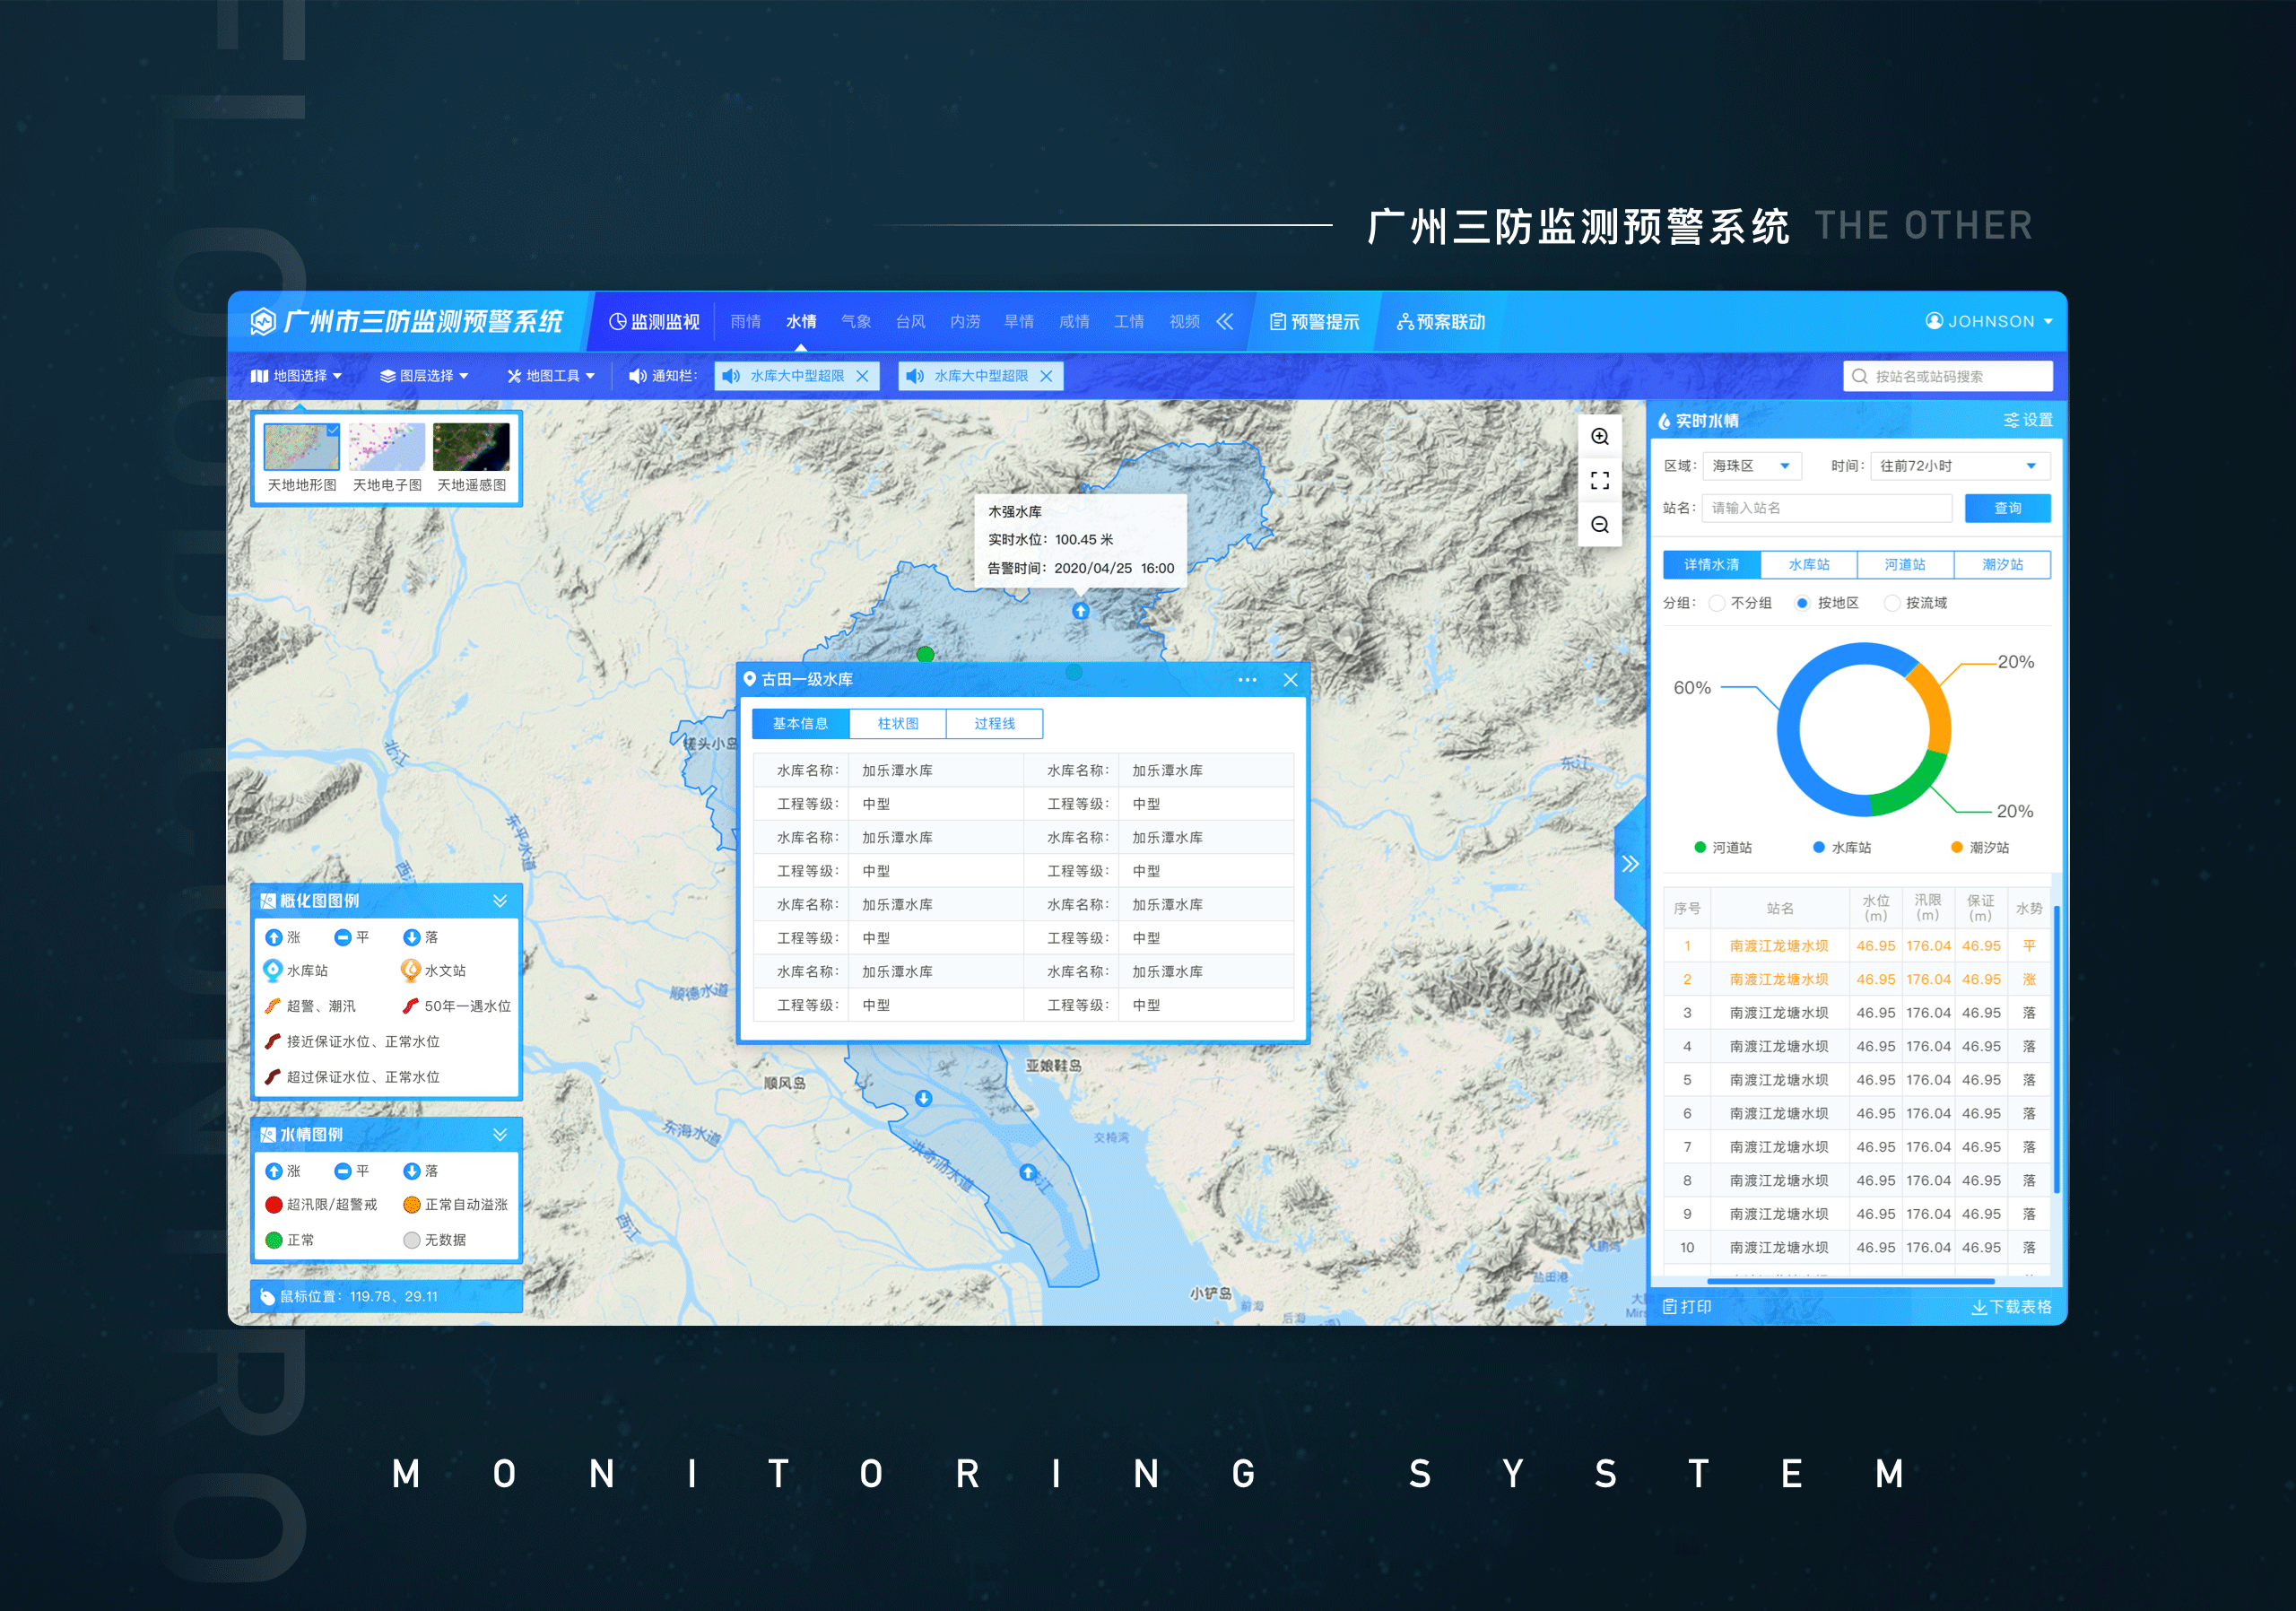Open more options ellipsis in 古田一级水库 dialog
This screenshot has width=2296, height=1611.
1247,680
